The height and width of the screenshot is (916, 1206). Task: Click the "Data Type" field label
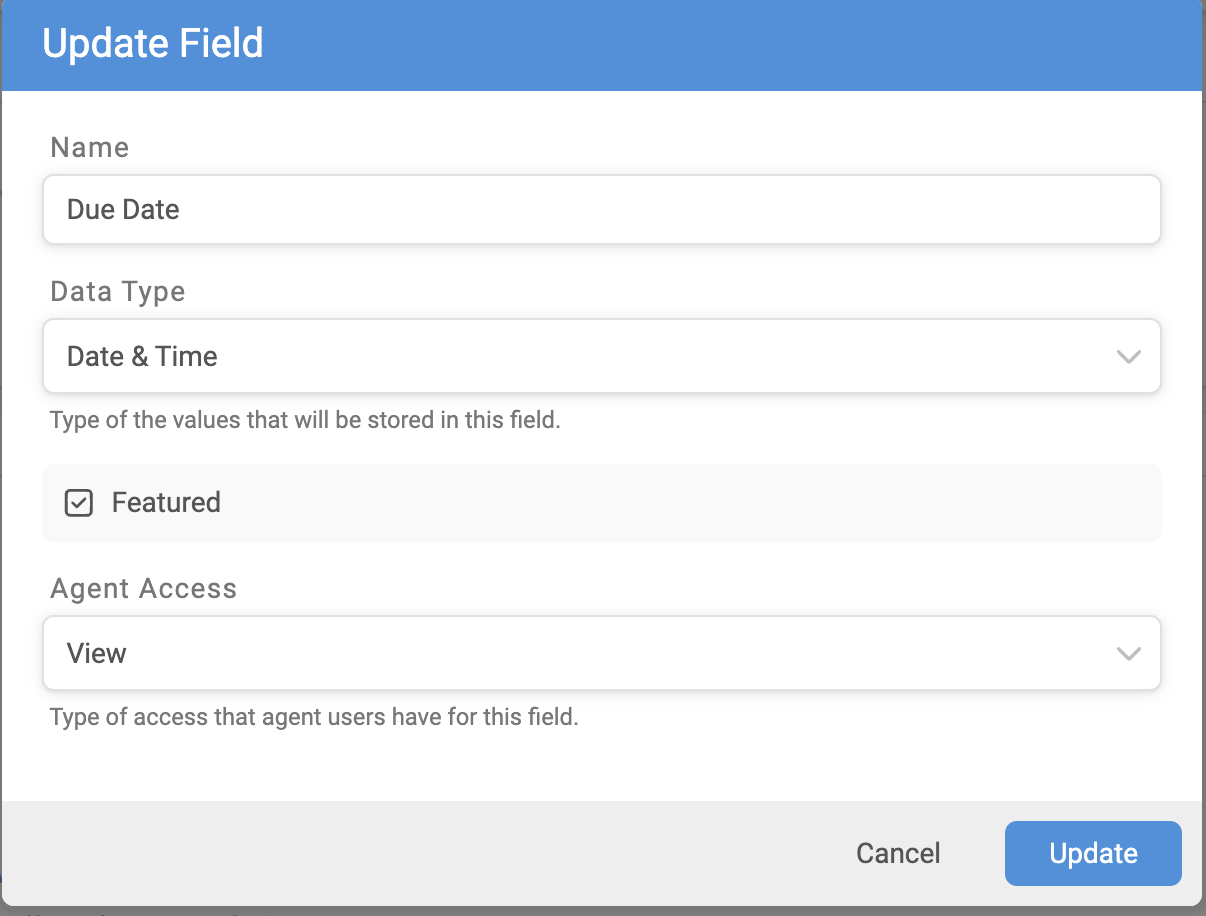[118, 292]
